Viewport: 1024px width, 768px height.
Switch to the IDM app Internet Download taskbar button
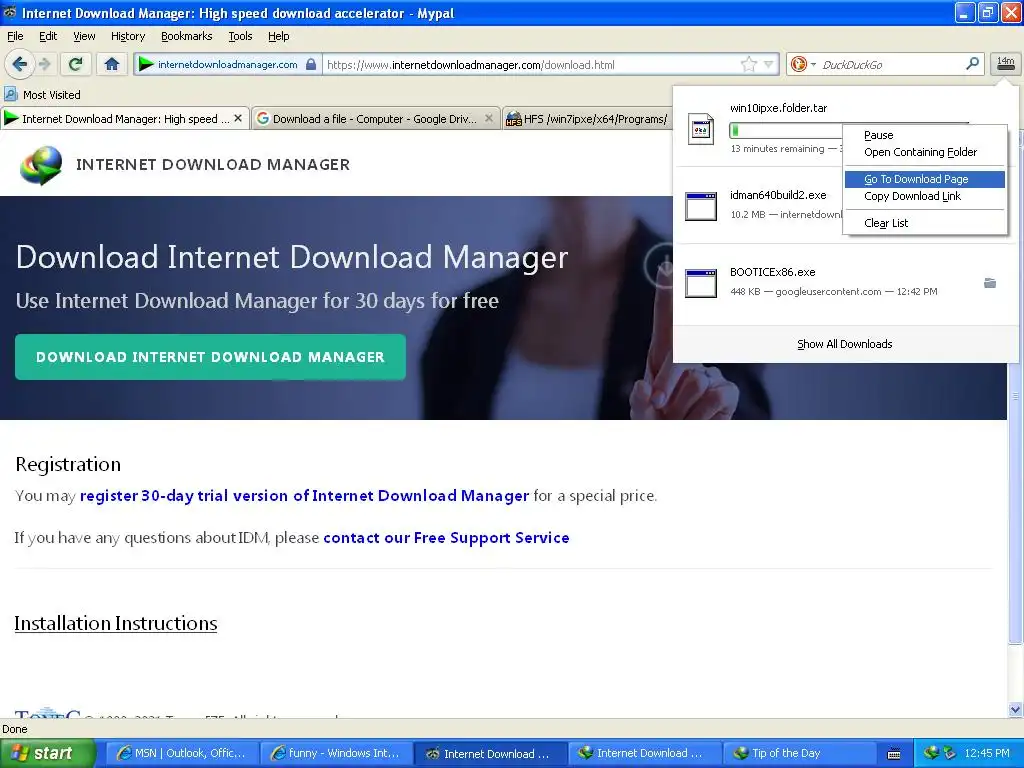(644, 753)
